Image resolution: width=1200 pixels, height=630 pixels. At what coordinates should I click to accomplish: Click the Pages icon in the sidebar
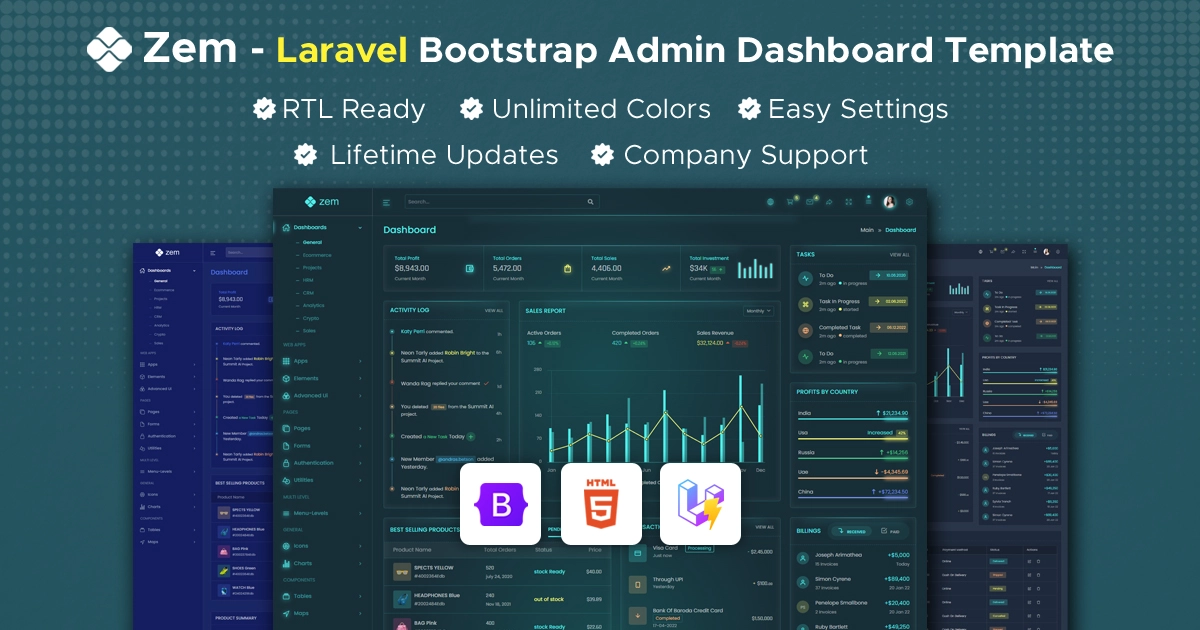286,428
